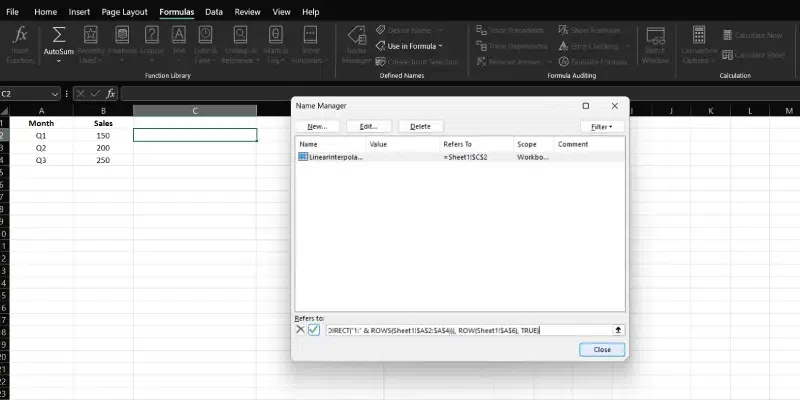The width and height of the screenshot is (800, 400).
Task: Click Trace Dependents
Action: click(x=512, y=46)
